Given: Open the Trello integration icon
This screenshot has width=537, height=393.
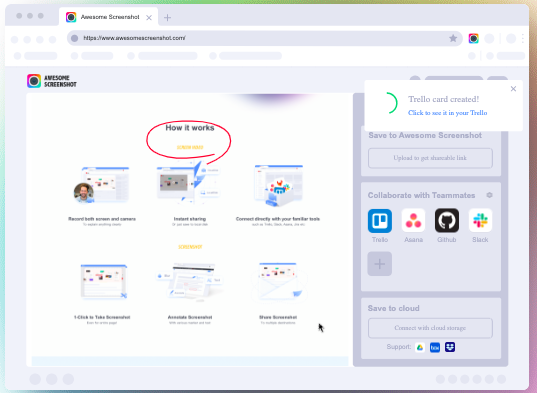Looking at the screenshot, I should point(380,221).
